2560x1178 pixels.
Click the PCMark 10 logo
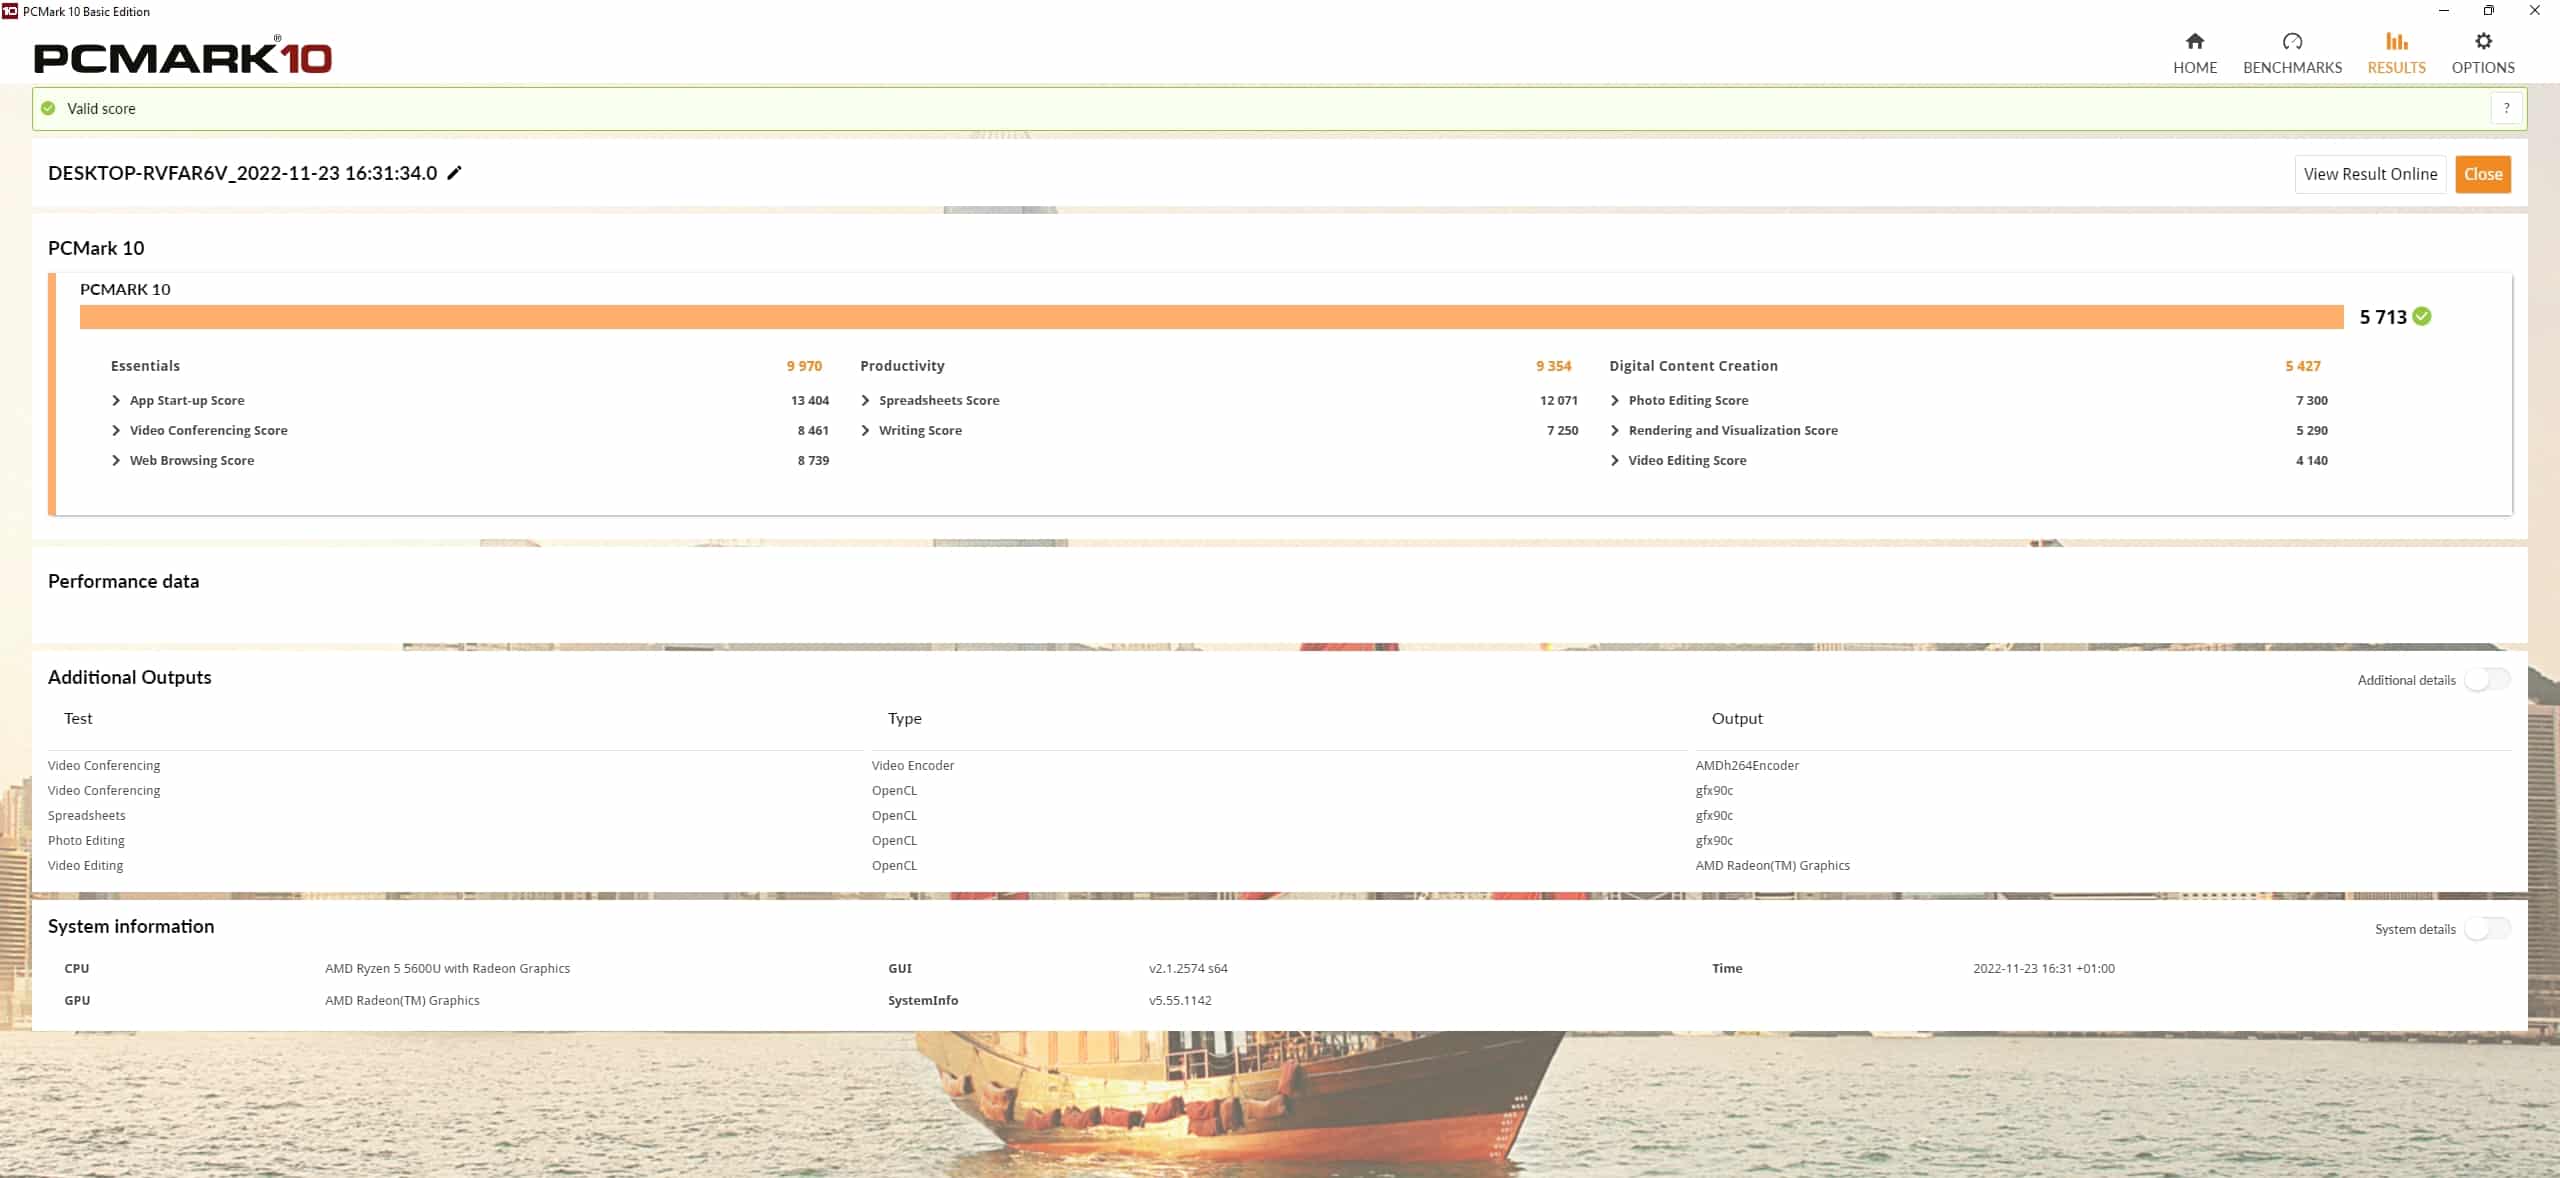click(x=183, y=57)
